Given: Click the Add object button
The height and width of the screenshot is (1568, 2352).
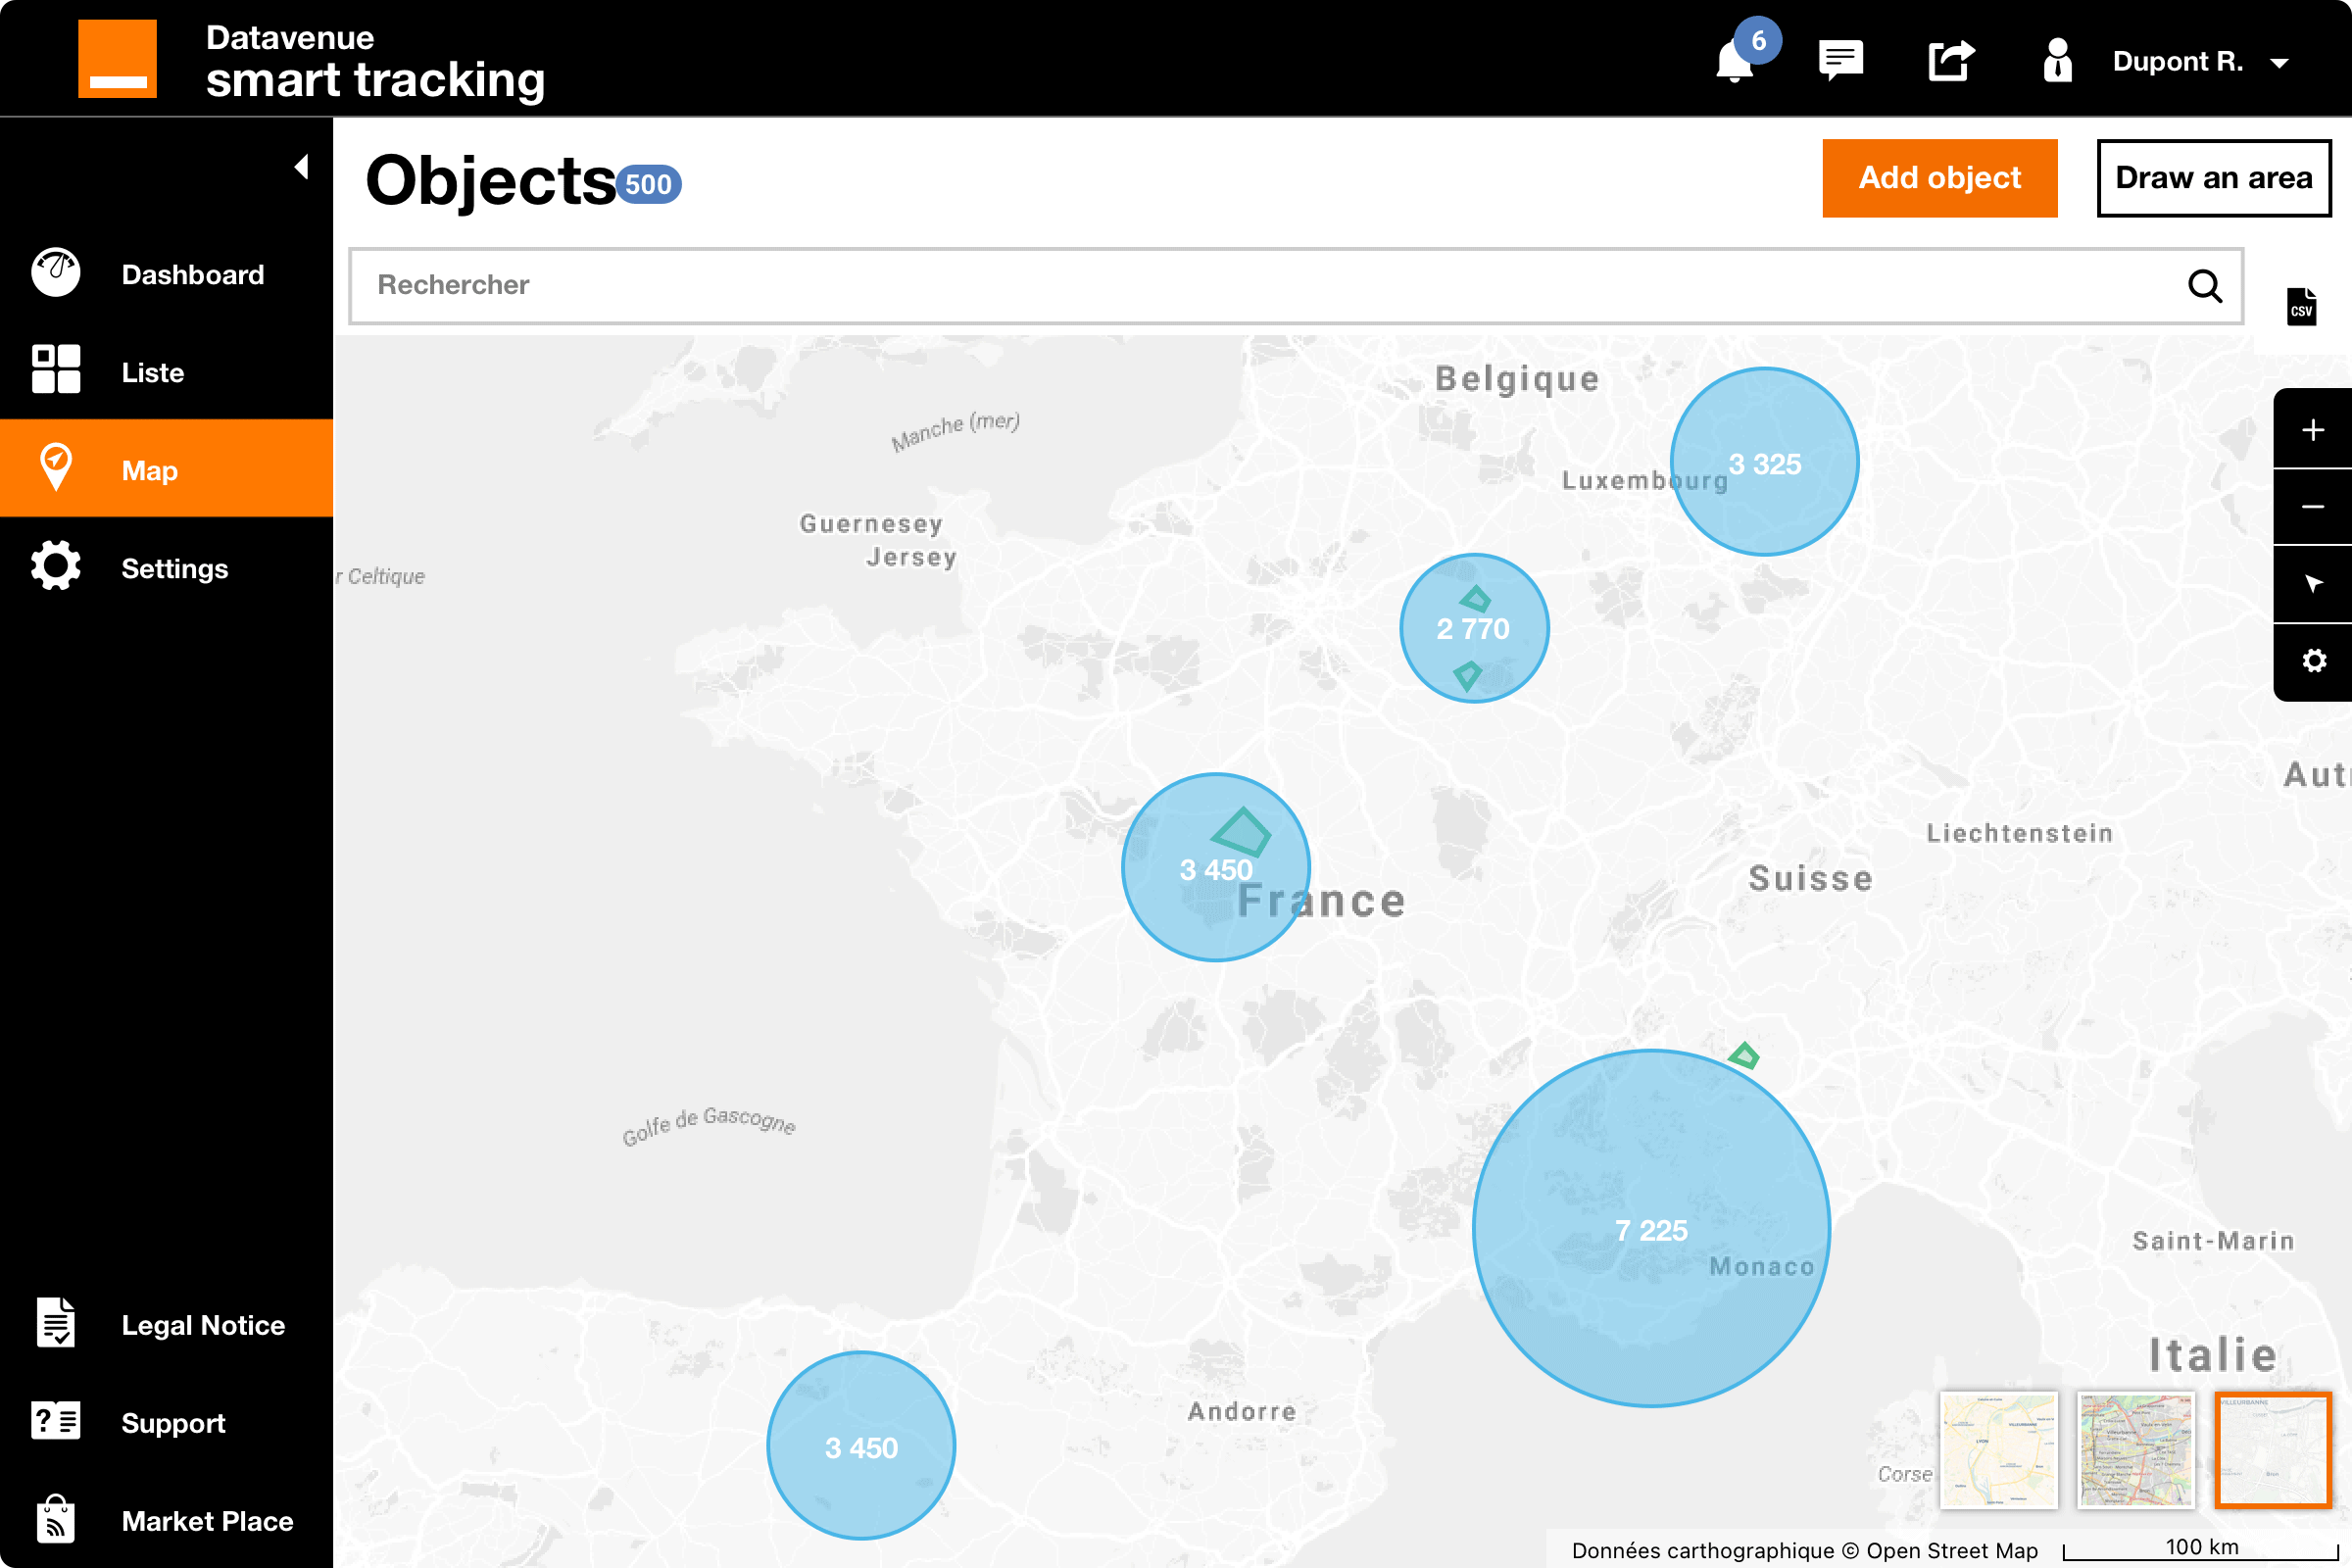Looking at the screenshot, I should click(1939, 178).
